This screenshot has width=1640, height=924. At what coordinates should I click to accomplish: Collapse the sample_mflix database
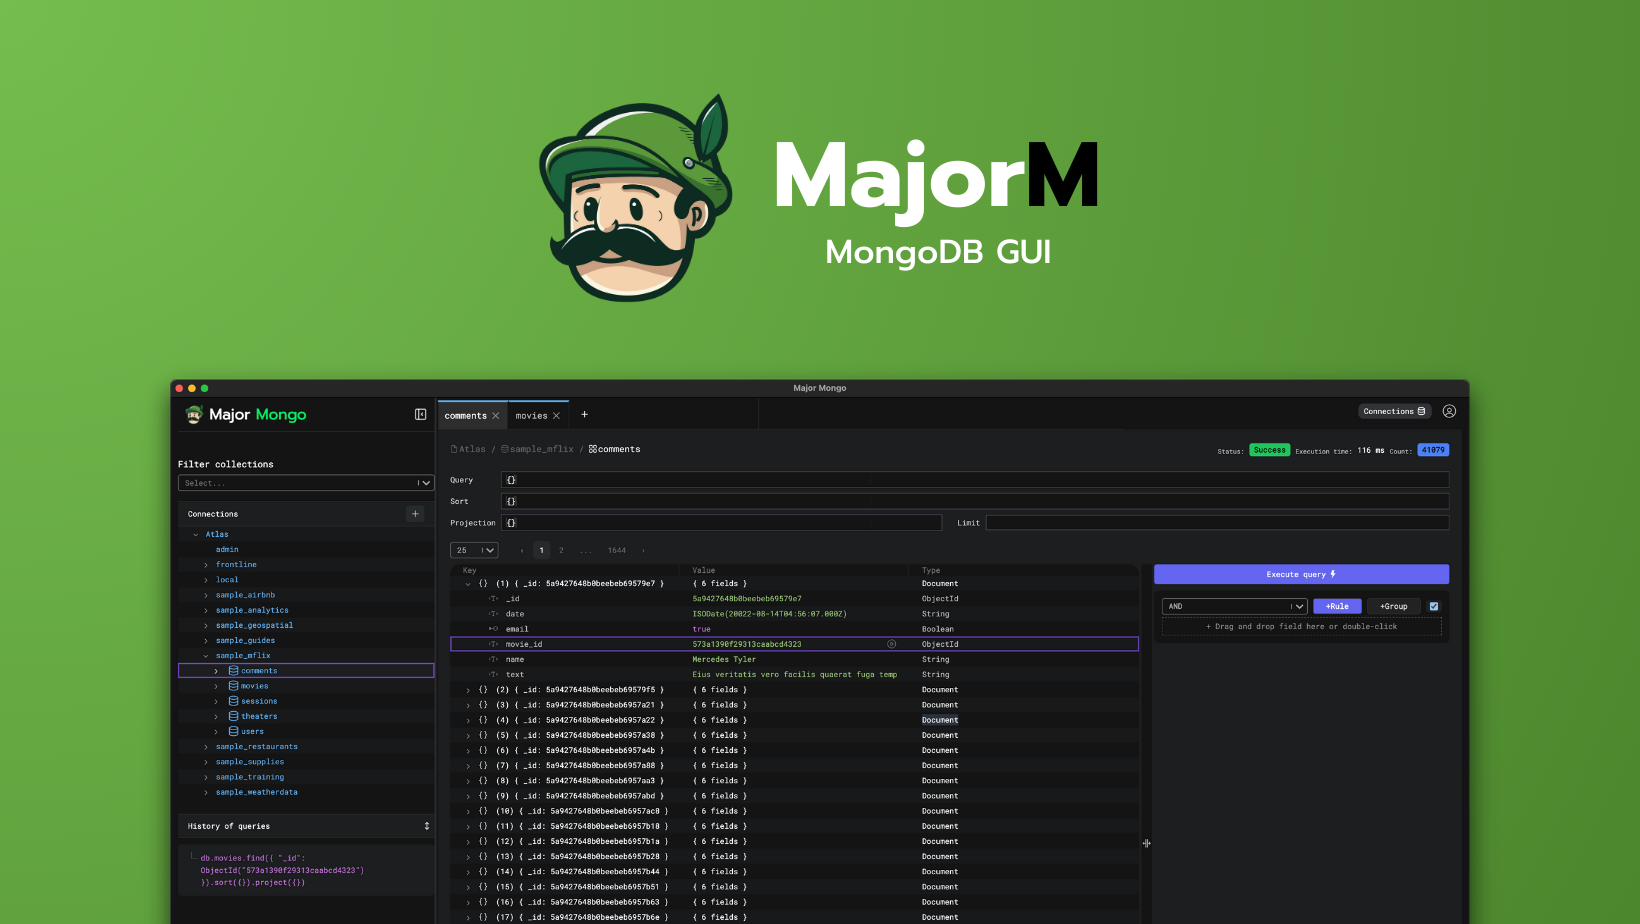[x=206, y=656]
